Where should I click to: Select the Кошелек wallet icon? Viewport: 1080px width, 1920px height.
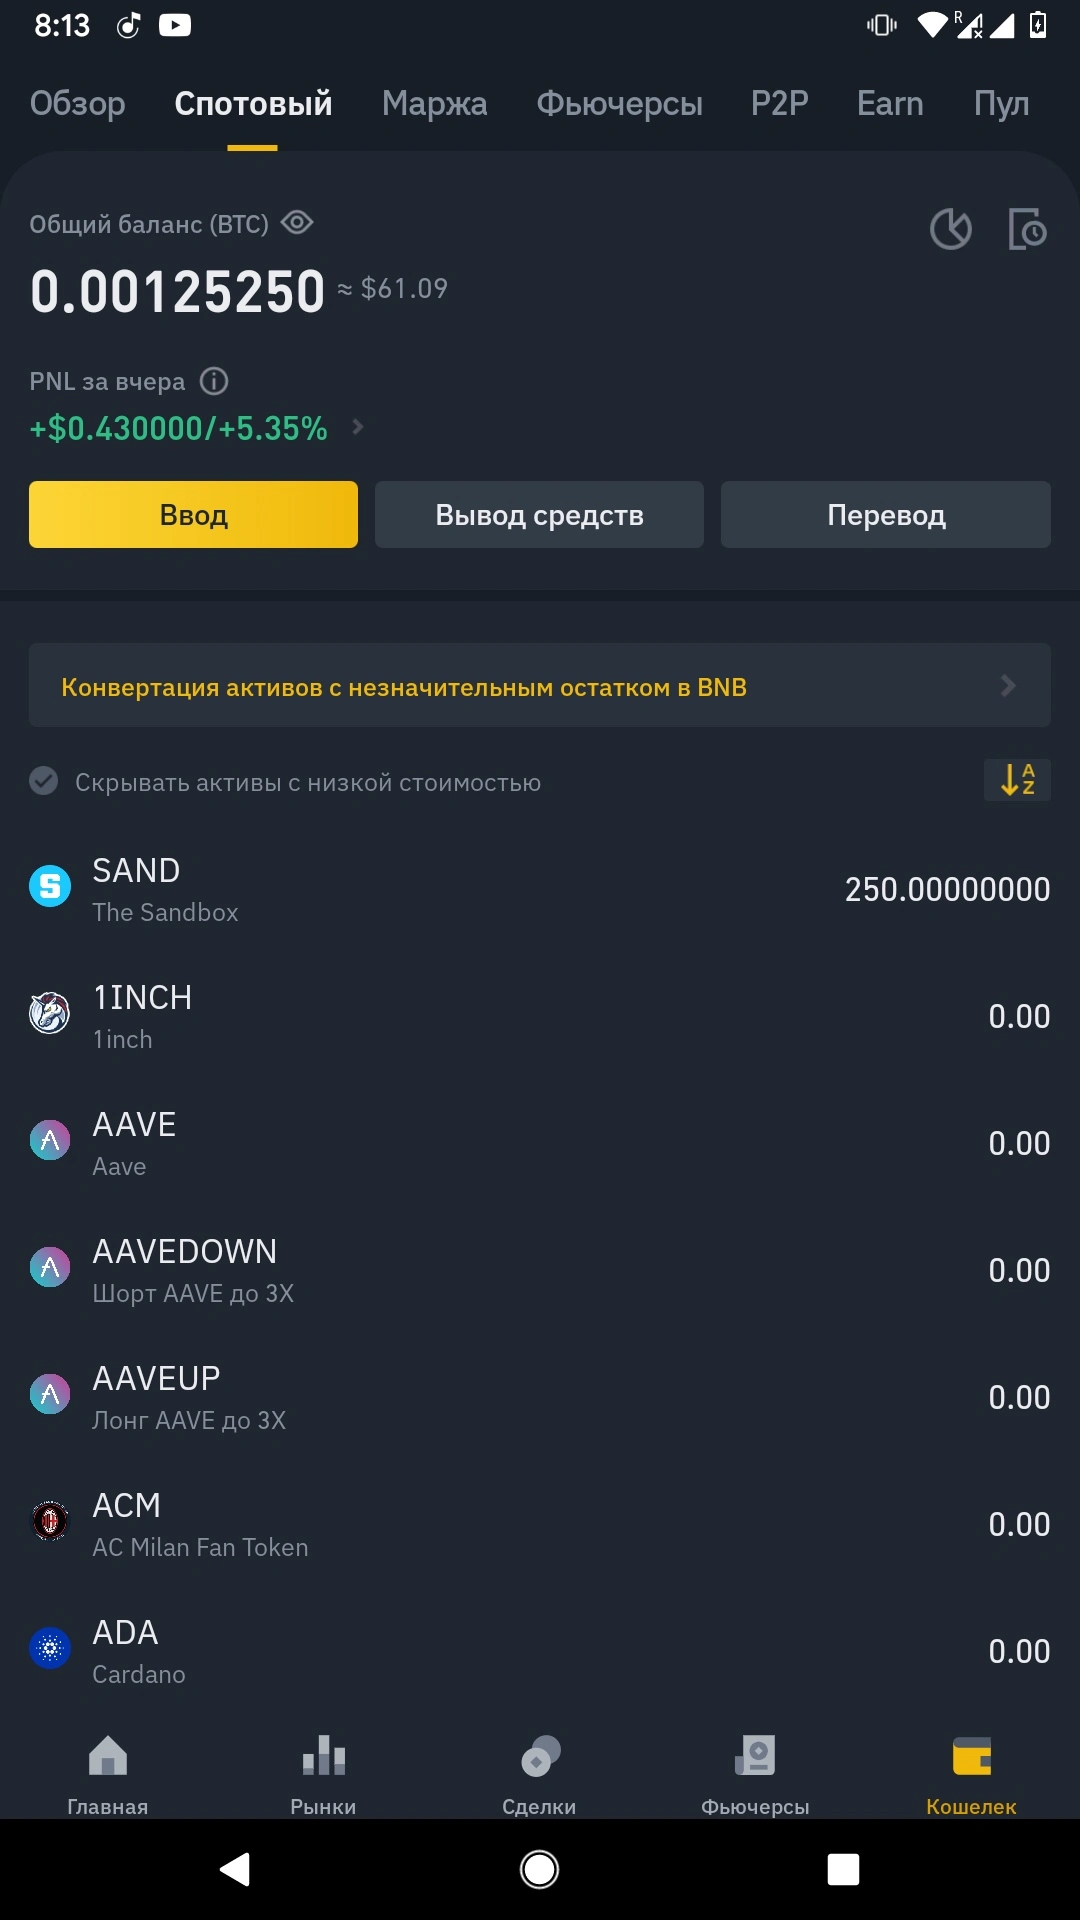click(971, 1756)
